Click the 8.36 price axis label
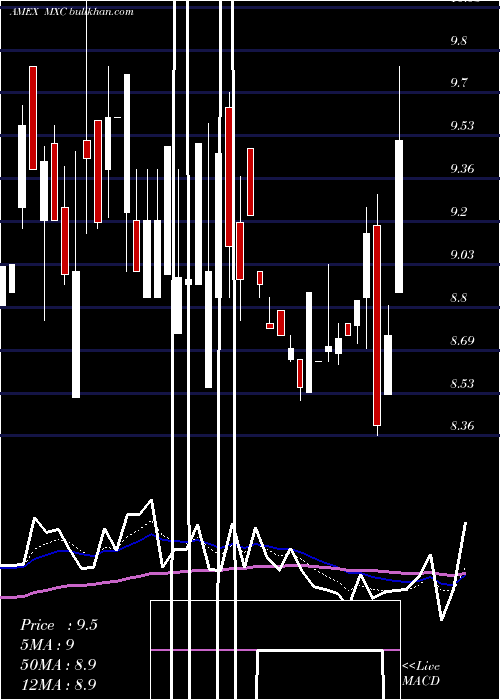Screen dimensions: 500x700 tap(462, 426)
